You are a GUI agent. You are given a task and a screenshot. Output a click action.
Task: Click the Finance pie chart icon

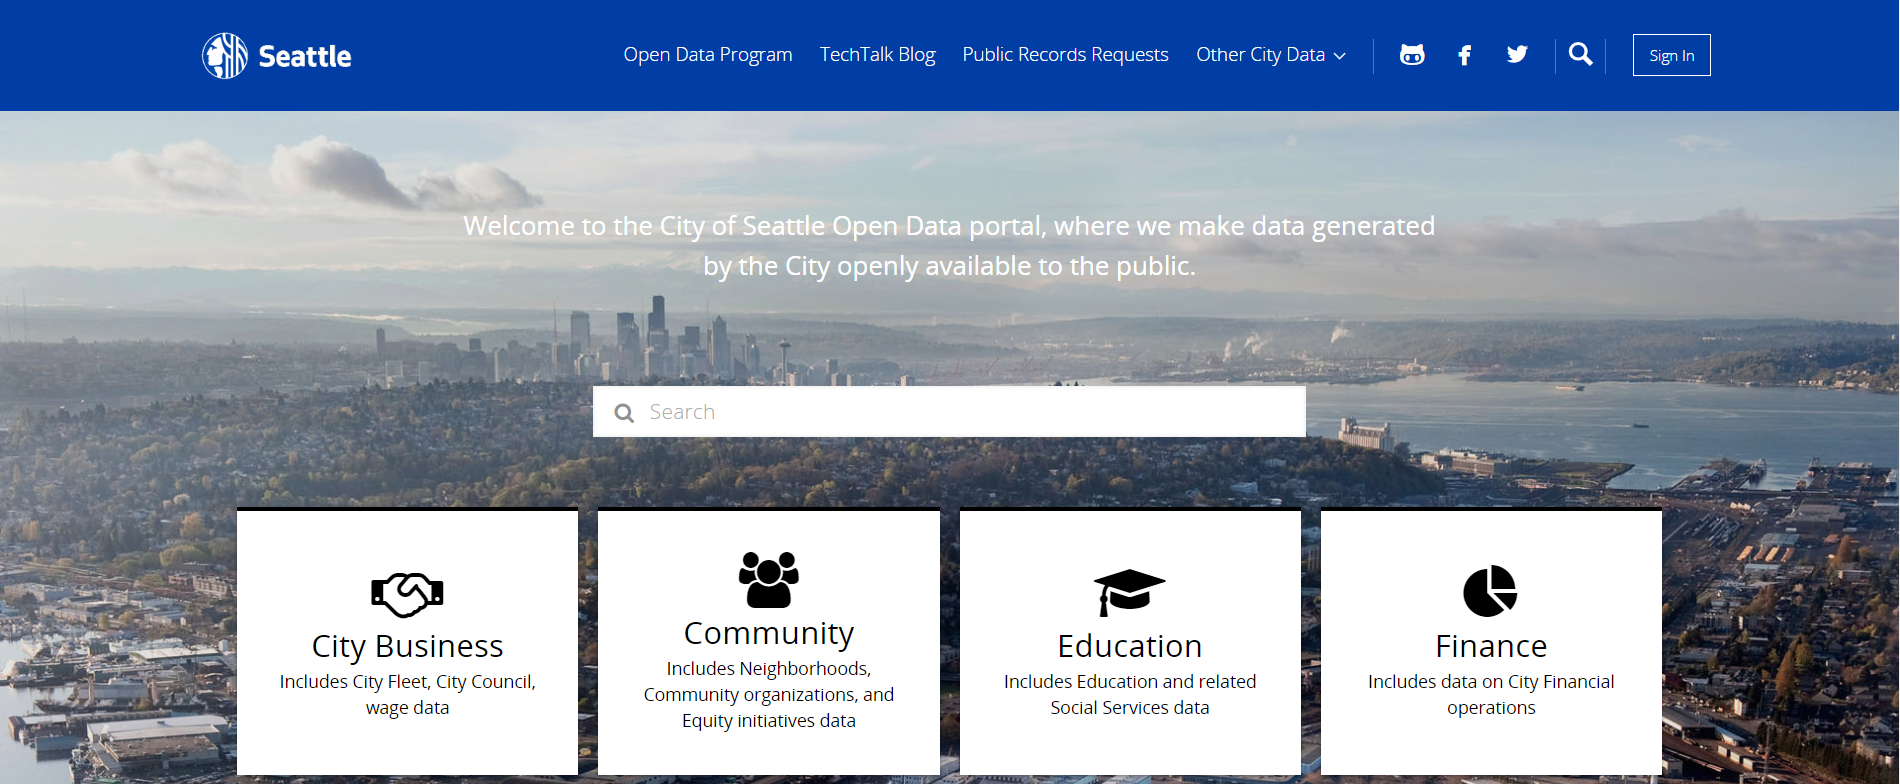point(1491,591)
